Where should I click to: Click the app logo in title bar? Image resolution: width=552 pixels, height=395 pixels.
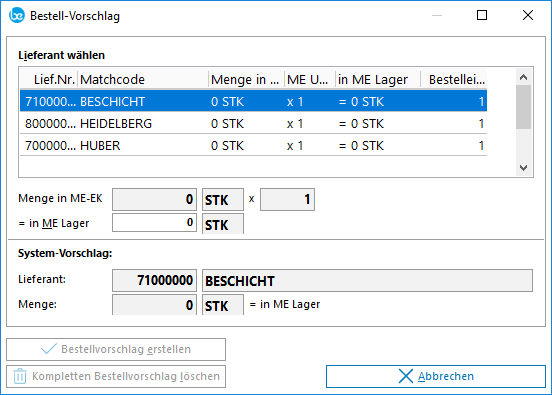(17, 15)
